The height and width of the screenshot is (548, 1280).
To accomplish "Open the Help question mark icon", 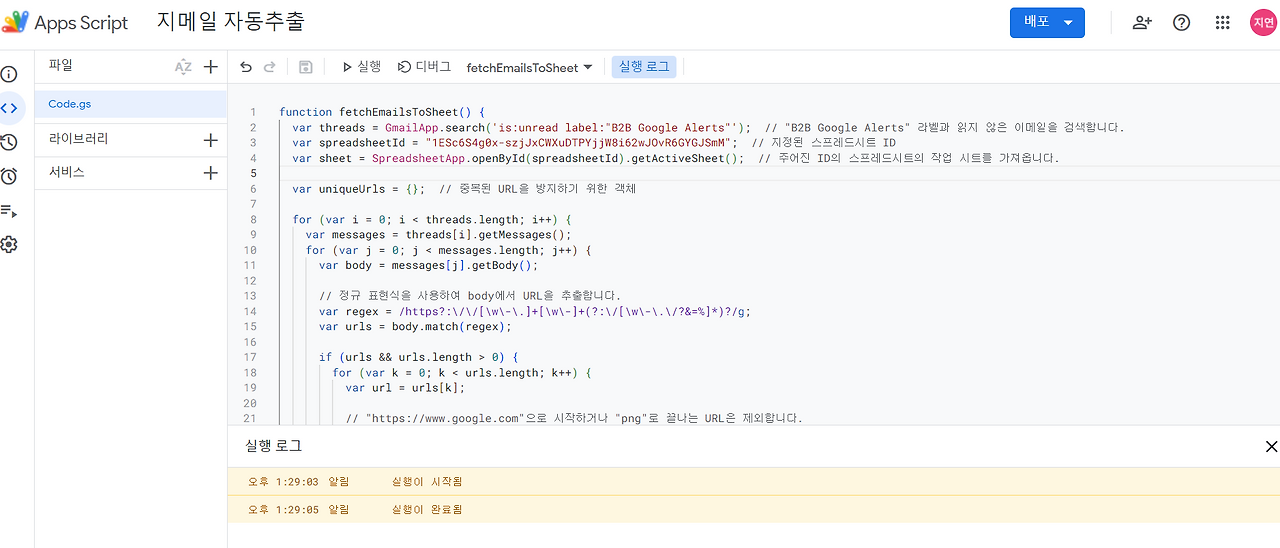I will click(1182, 22).
